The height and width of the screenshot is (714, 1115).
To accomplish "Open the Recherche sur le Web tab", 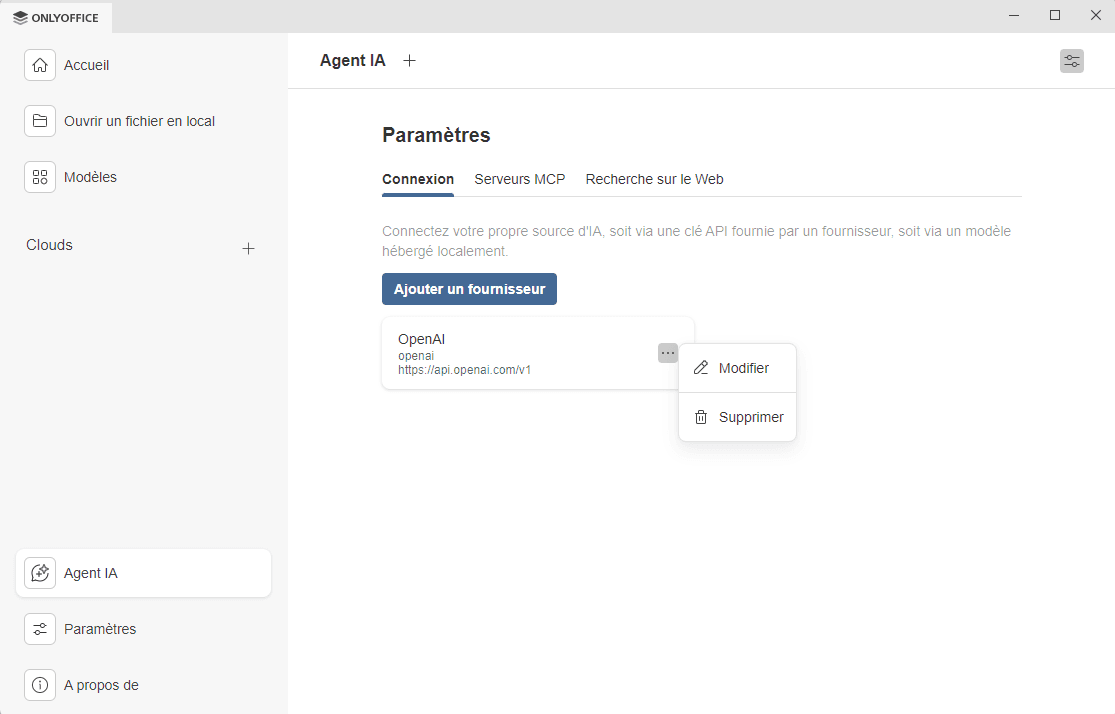I will pos(654,179).
